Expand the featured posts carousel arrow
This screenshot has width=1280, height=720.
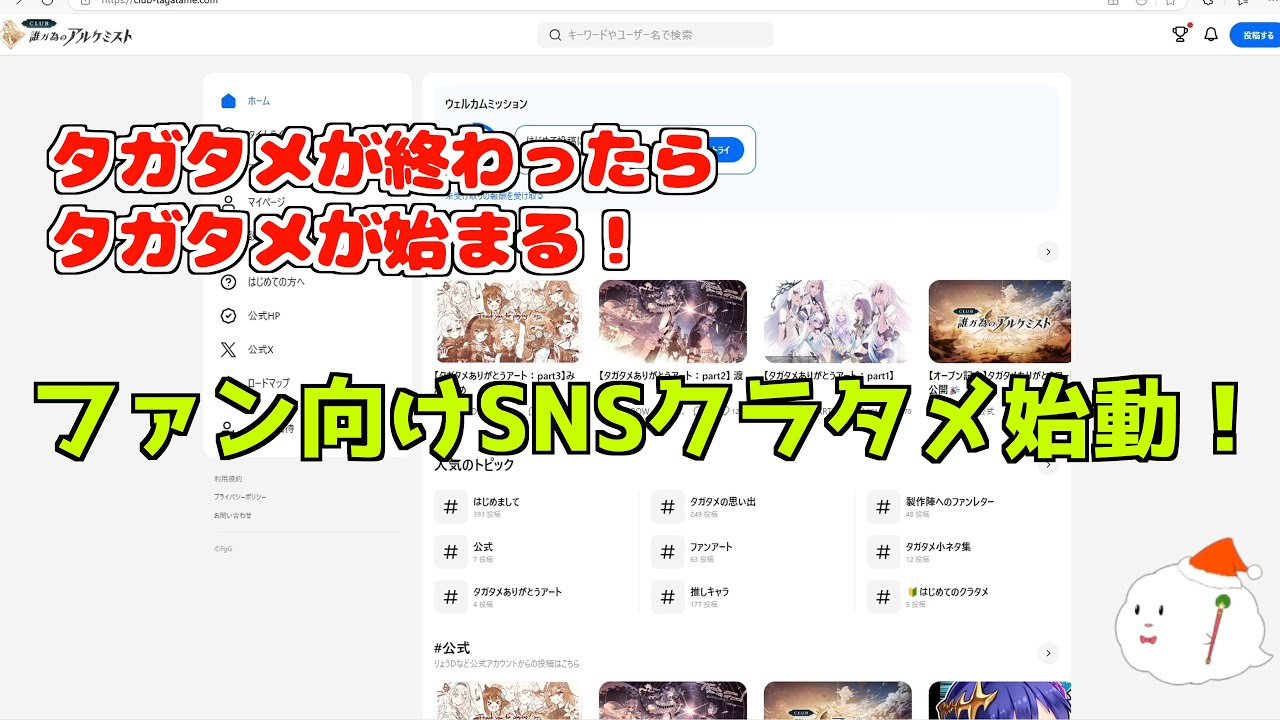[1047, 252]
